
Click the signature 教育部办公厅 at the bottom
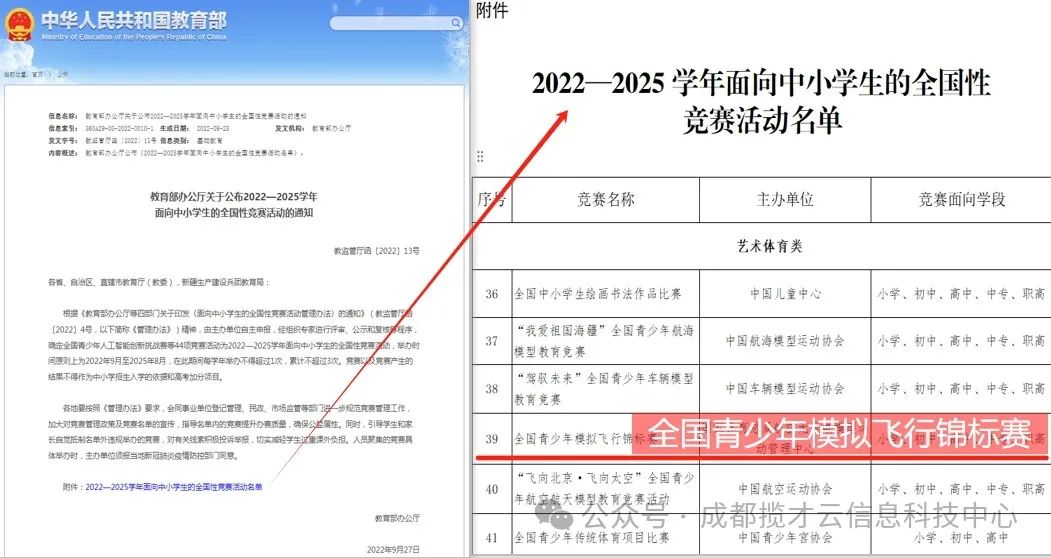(x=397, y=518)
